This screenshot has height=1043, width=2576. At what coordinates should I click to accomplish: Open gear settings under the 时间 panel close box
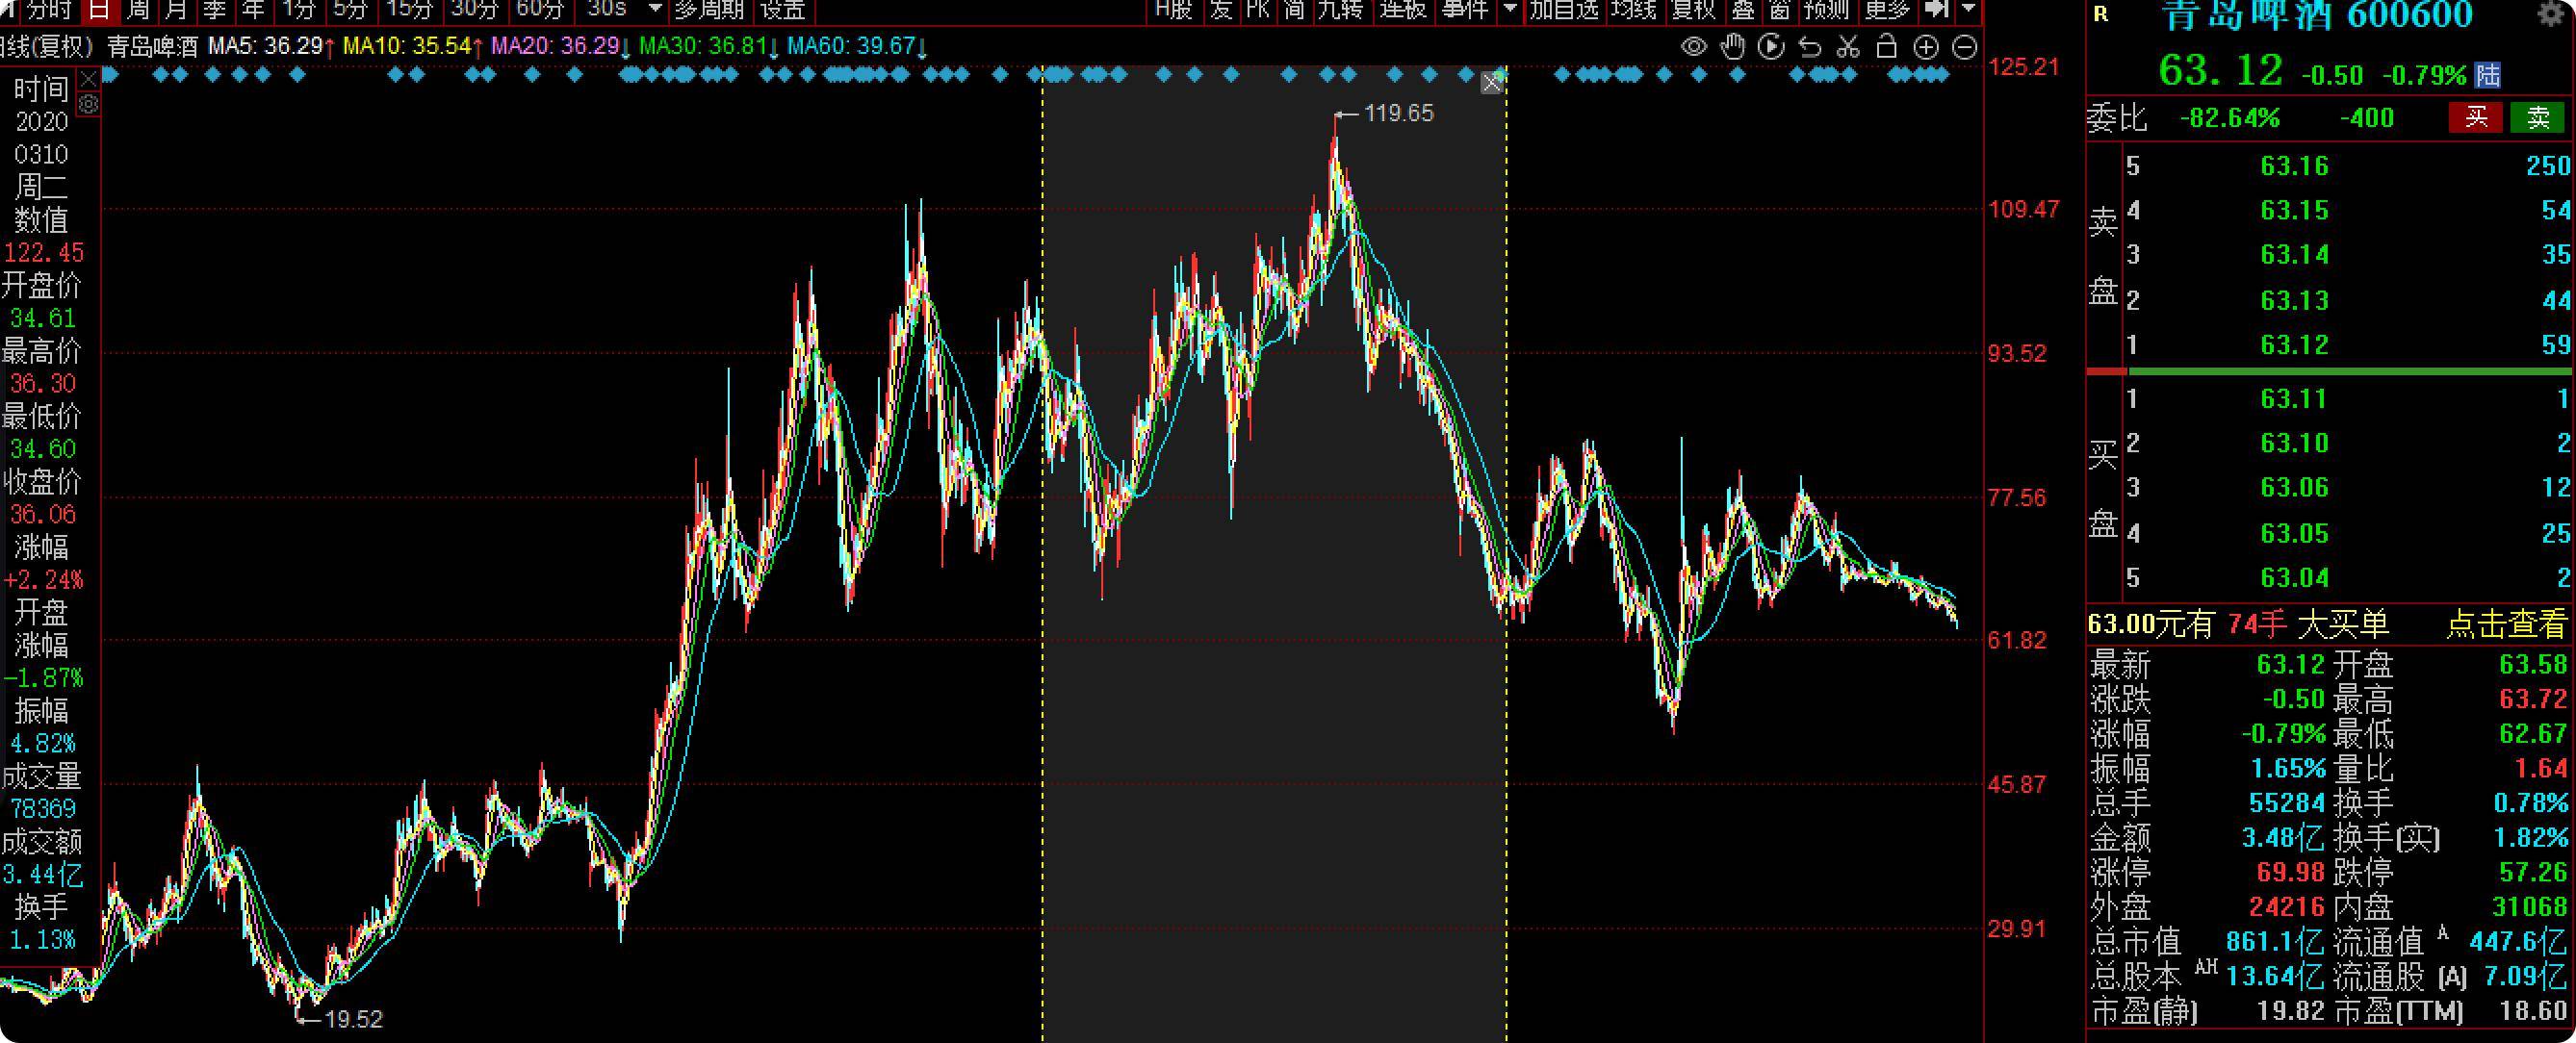tap(89, 104)
